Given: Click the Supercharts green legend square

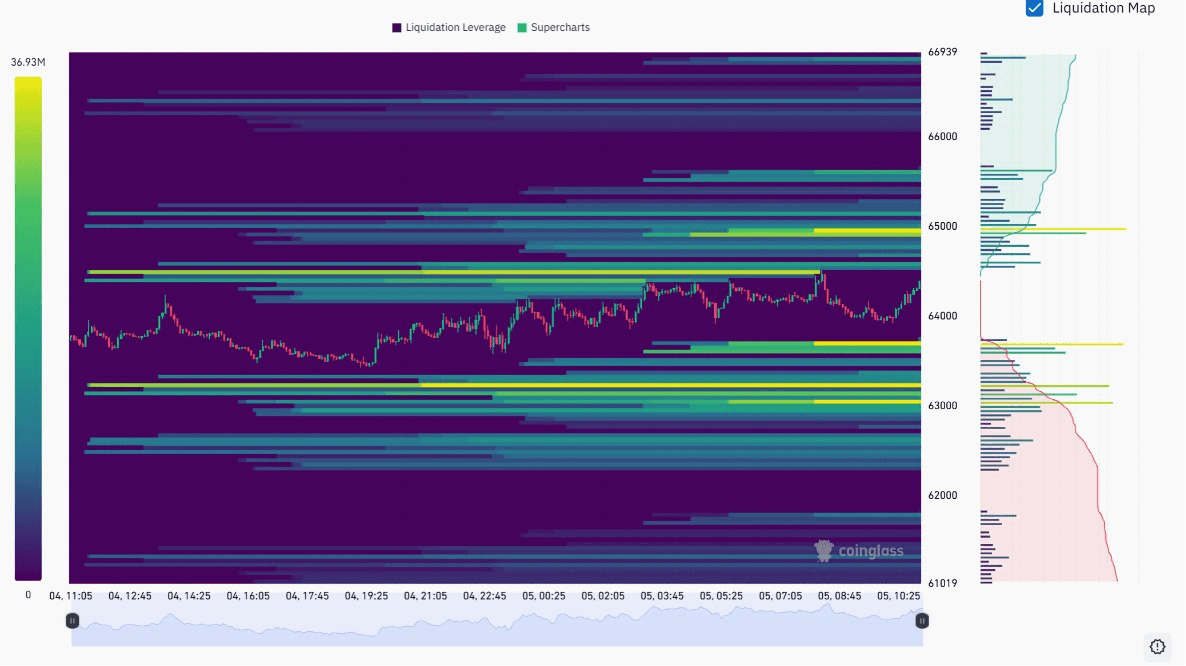Looking at the screenshot, I should tap(522, 27).
